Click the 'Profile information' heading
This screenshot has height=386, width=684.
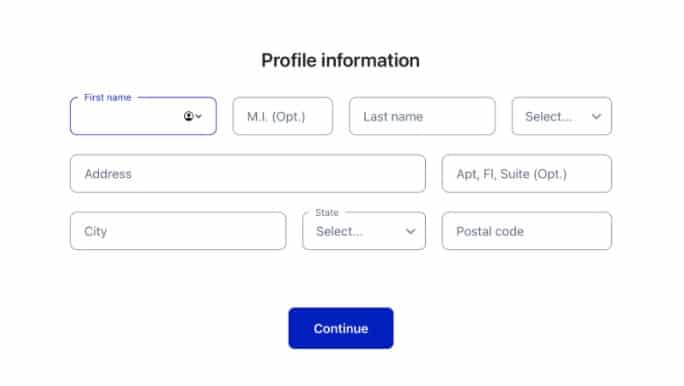pyautogui.click(x=341, y=60)
